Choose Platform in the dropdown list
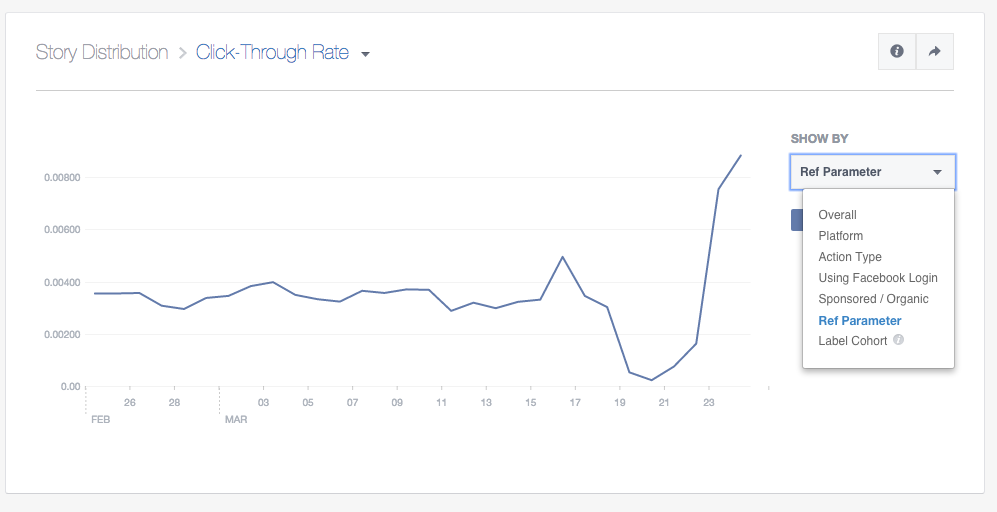 pyautogui.click(x=840, y=236)
